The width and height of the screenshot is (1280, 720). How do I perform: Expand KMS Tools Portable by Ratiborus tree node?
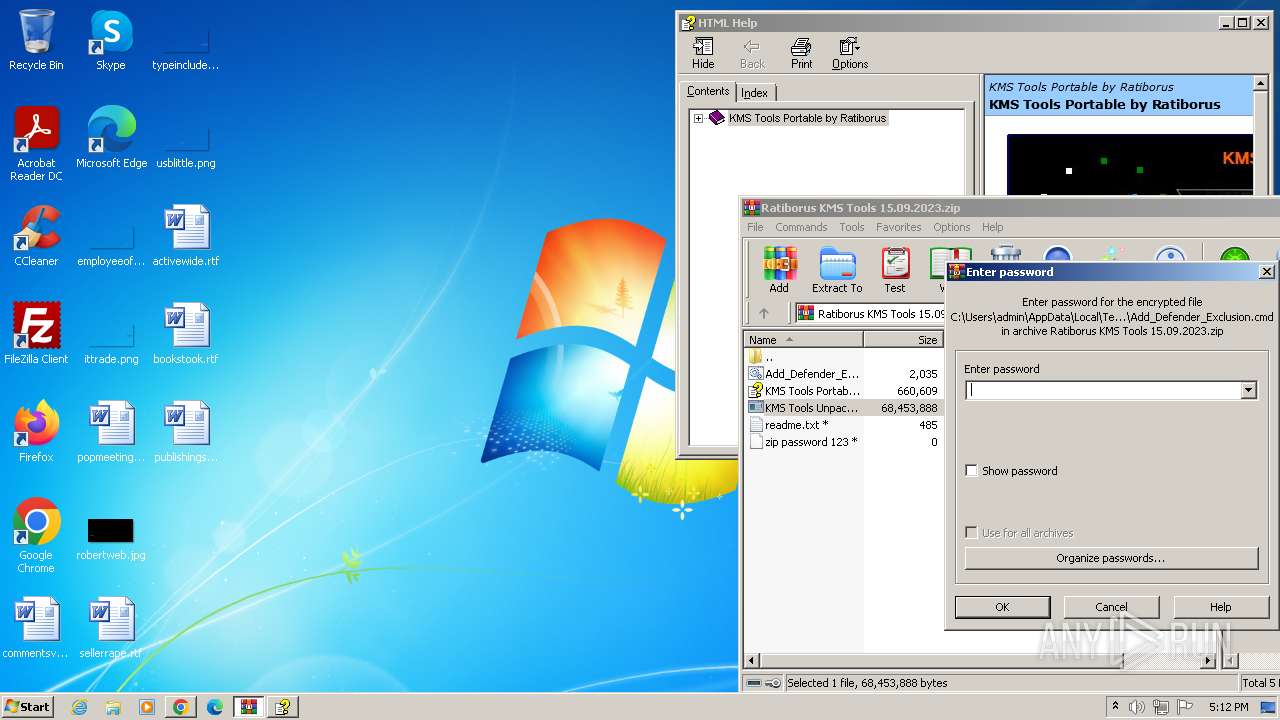pos(698,118)
